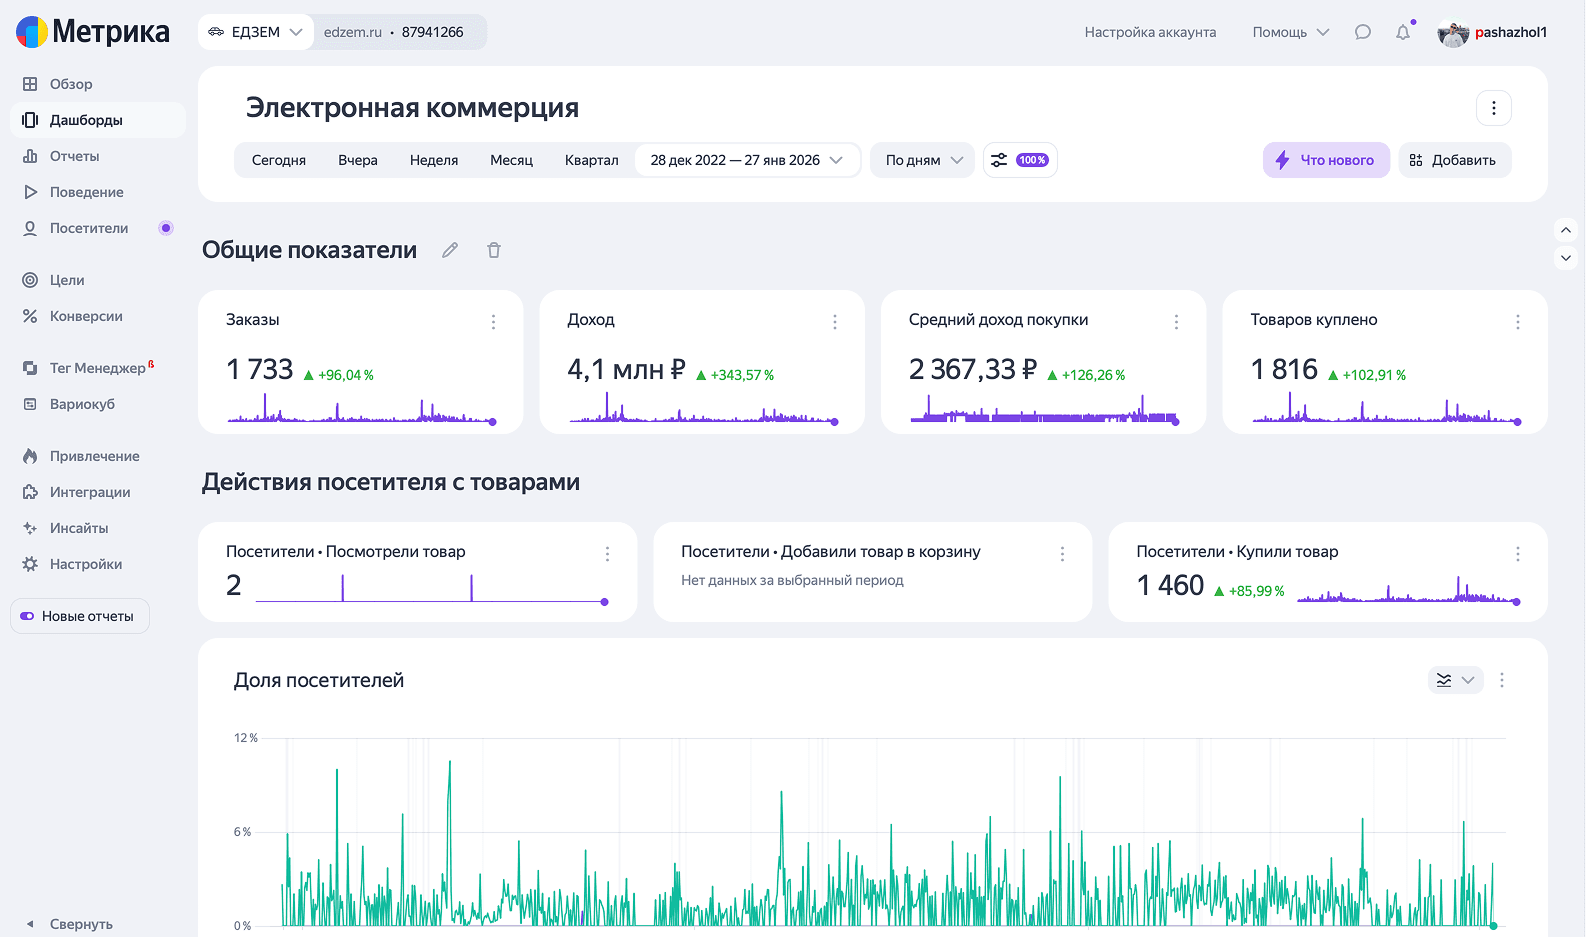The width and height of the screenshot is (1586, 937).
Task: Open dashboard three-dot menu by the title
Action: 1494,108
